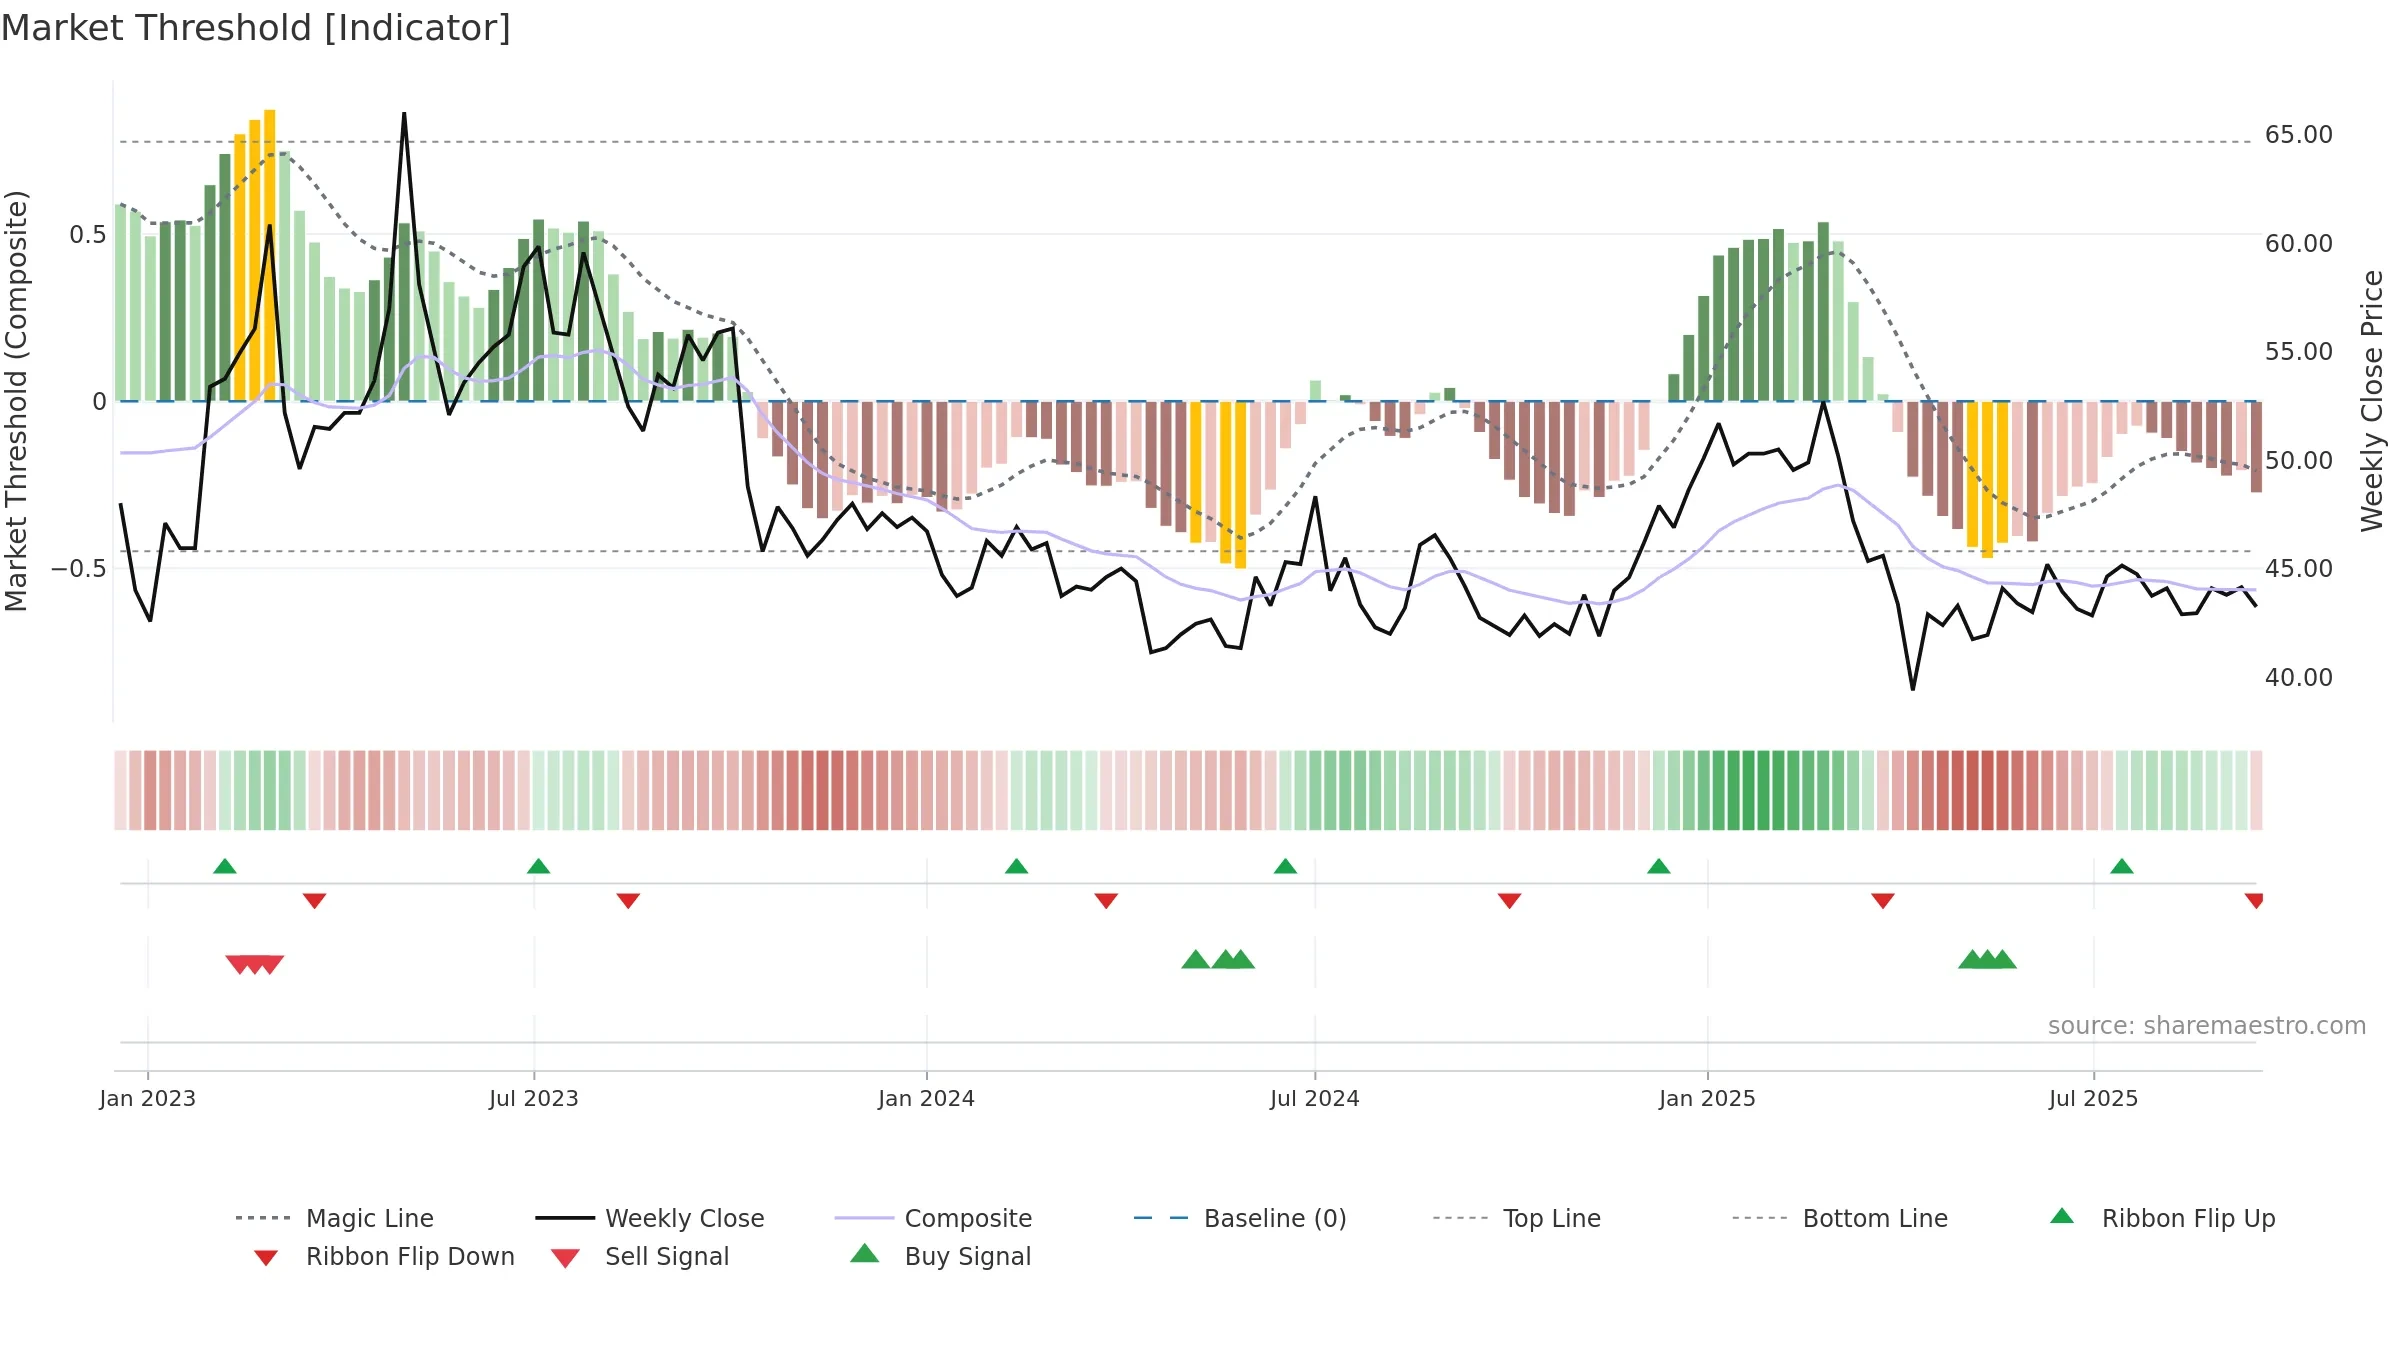Click the Weekly Close Price axis title
Viewport: 2400px width, 1350px height.
2372,401
